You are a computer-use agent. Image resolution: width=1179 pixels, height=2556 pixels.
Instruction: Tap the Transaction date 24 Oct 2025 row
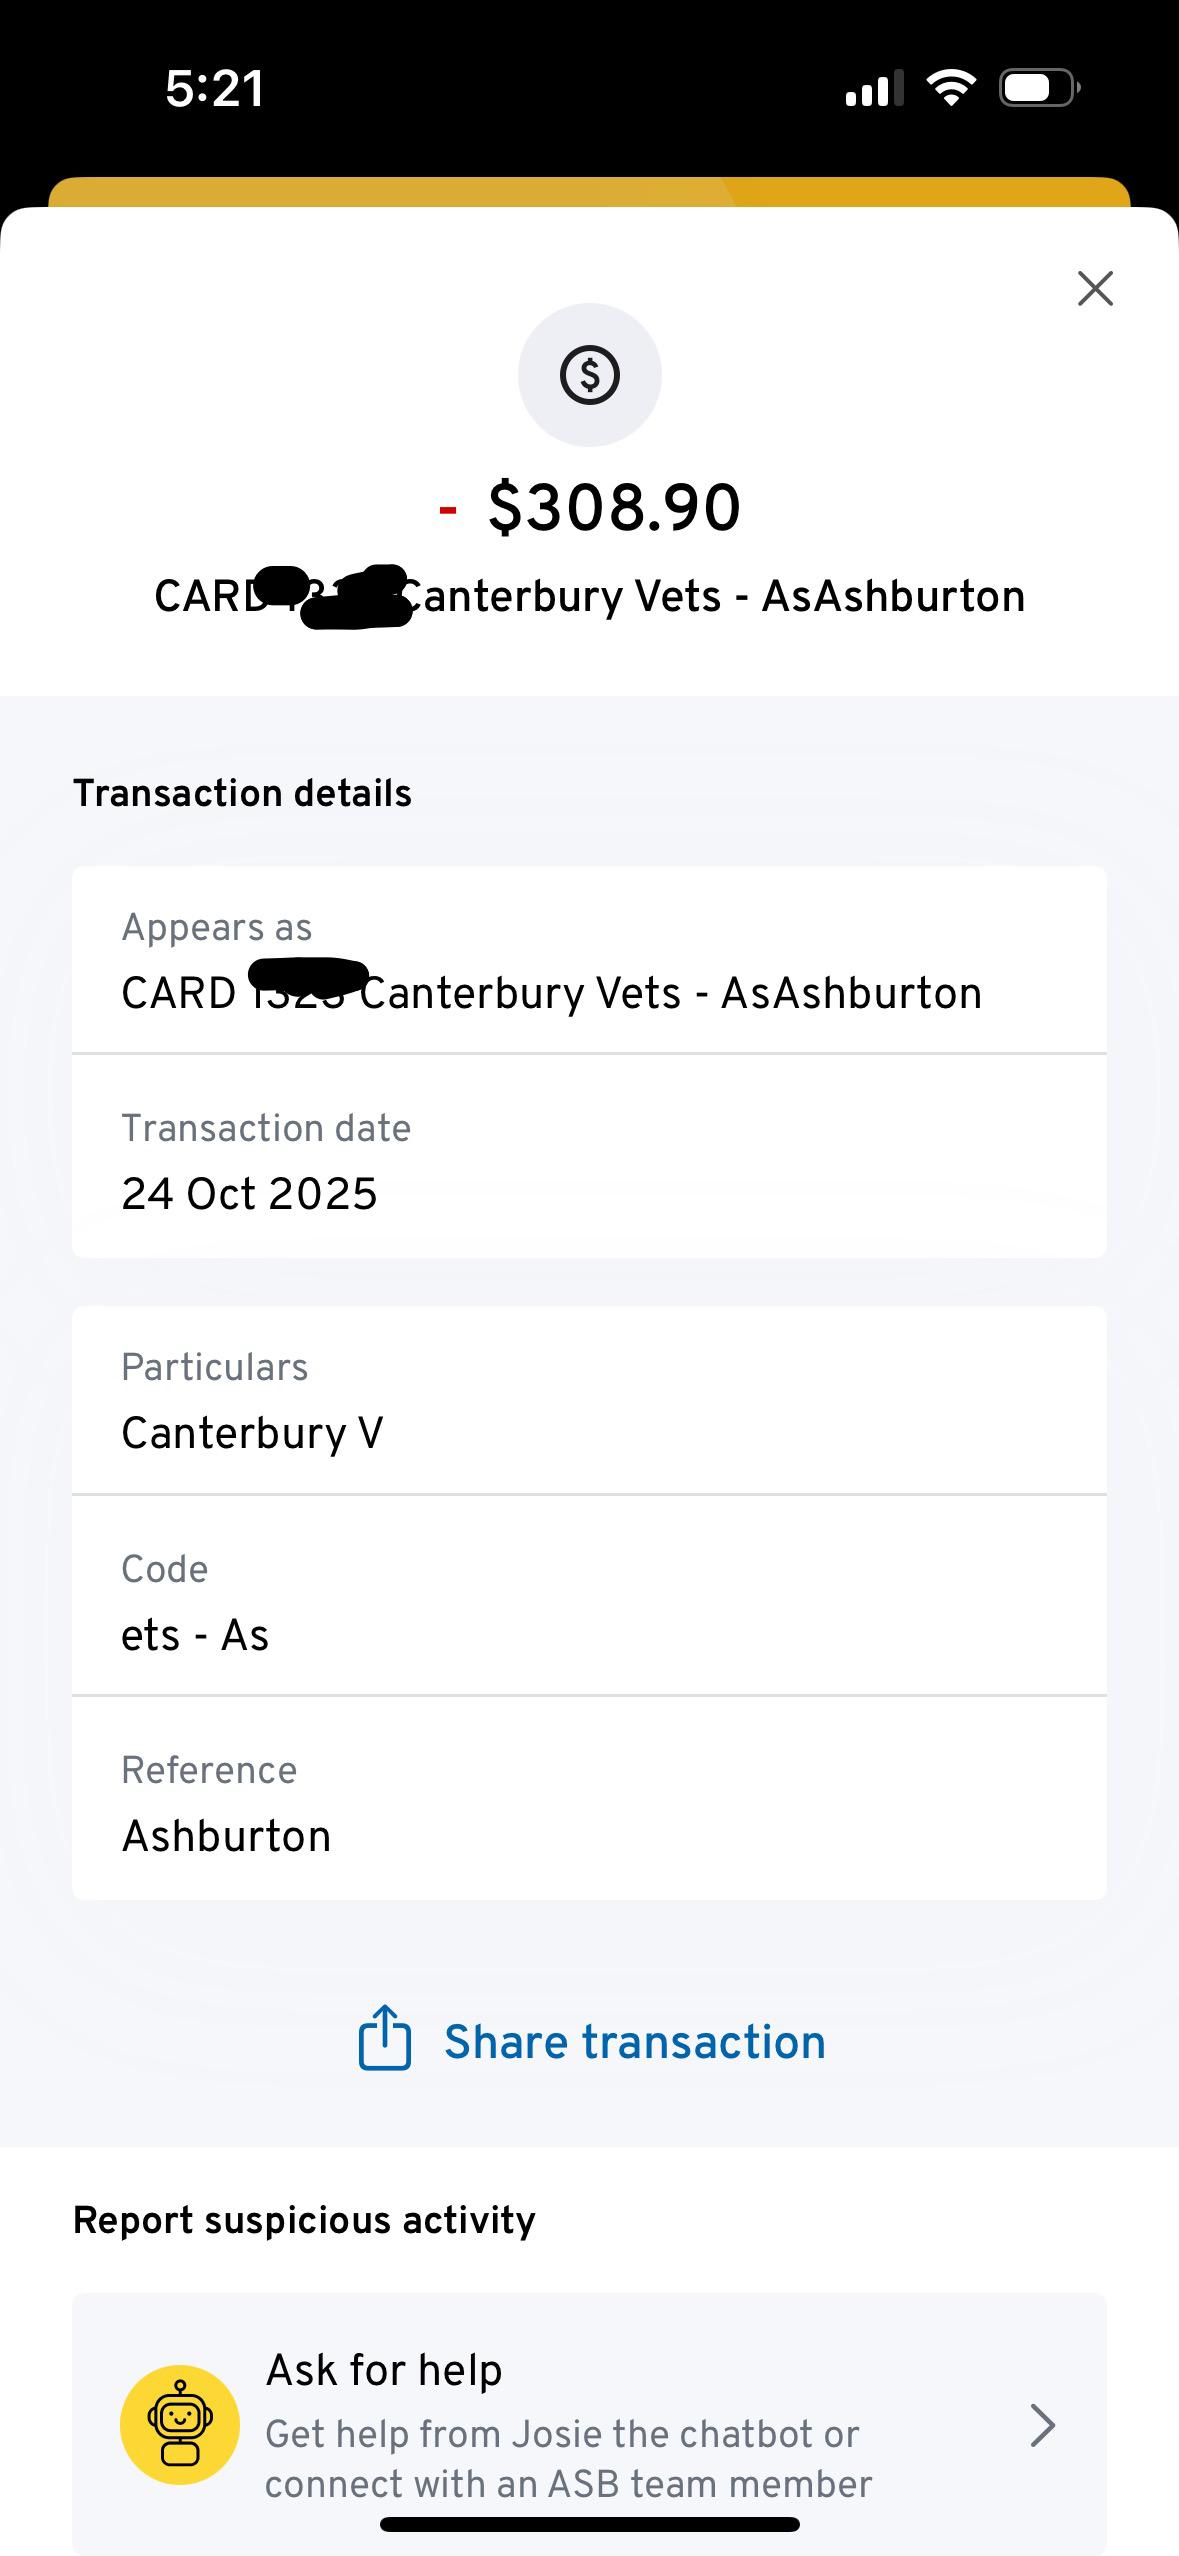click(589, 1160)
